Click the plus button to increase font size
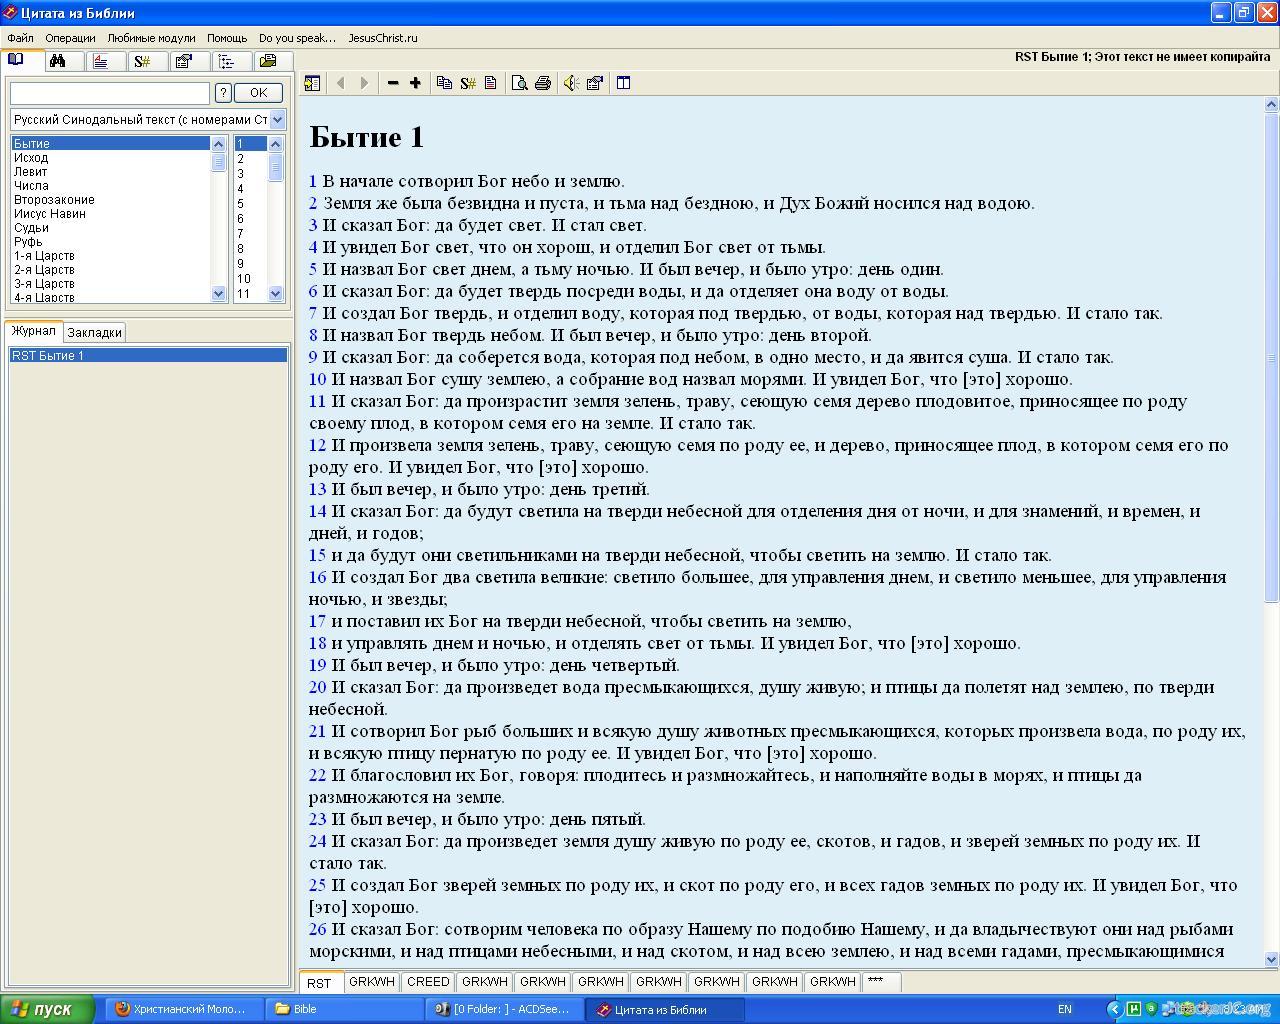 tap(415, 83)
